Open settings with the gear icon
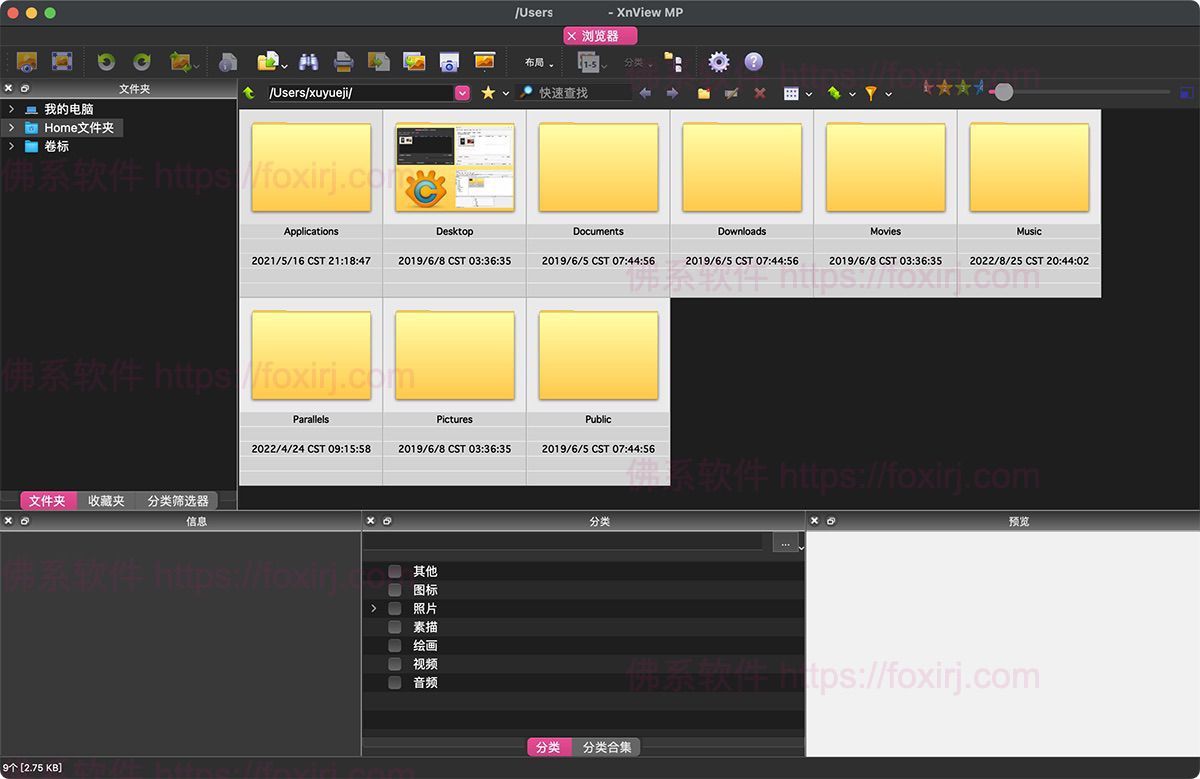 pyautogui.click(x=718, y=62)
